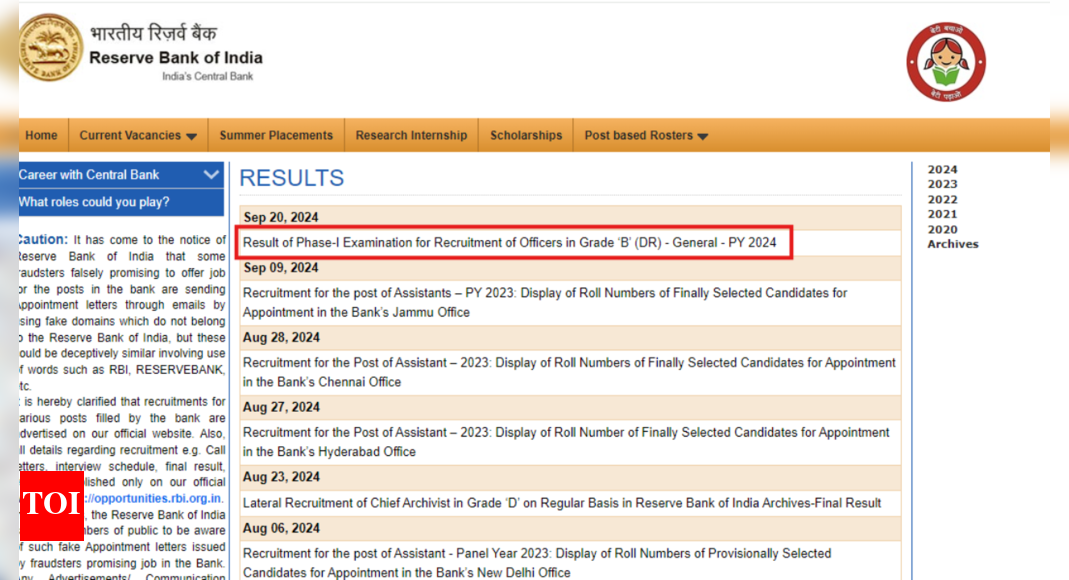Click the India's Central Bank tagline
The width and height of the screenshot is (1069, 580).
[x=207, y=76]
